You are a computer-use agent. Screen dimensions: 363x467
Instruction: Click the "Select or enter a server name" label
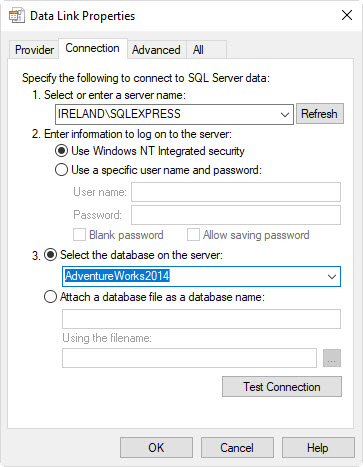(115, 95)
